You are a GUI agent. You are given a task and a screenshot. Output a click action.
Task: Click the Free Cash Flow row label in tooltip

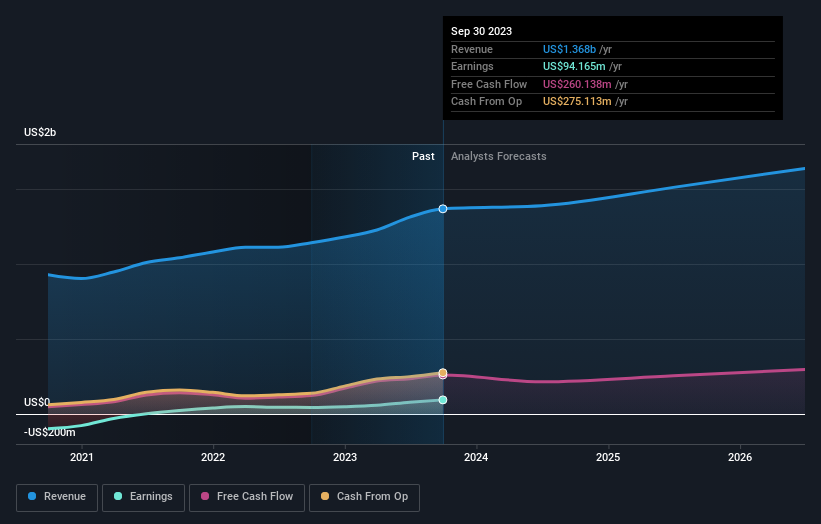[489, 84]
